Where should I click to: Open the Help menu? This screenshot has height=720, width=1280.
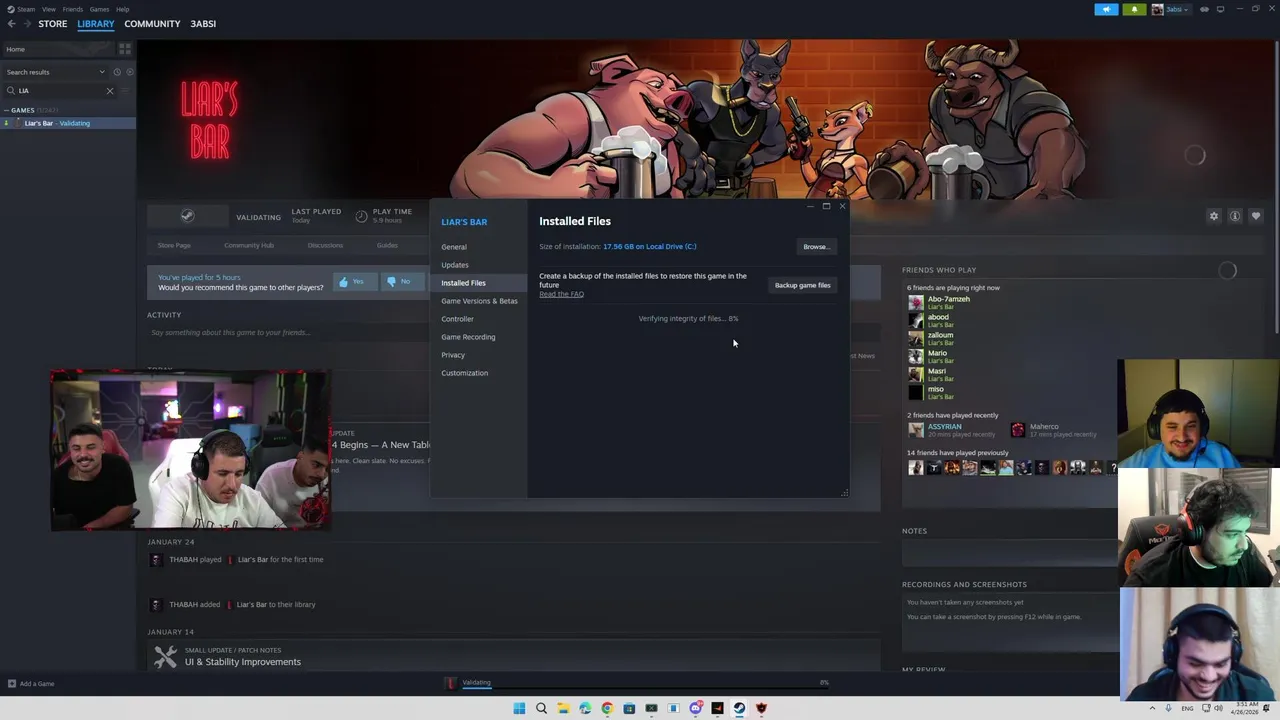122,9
